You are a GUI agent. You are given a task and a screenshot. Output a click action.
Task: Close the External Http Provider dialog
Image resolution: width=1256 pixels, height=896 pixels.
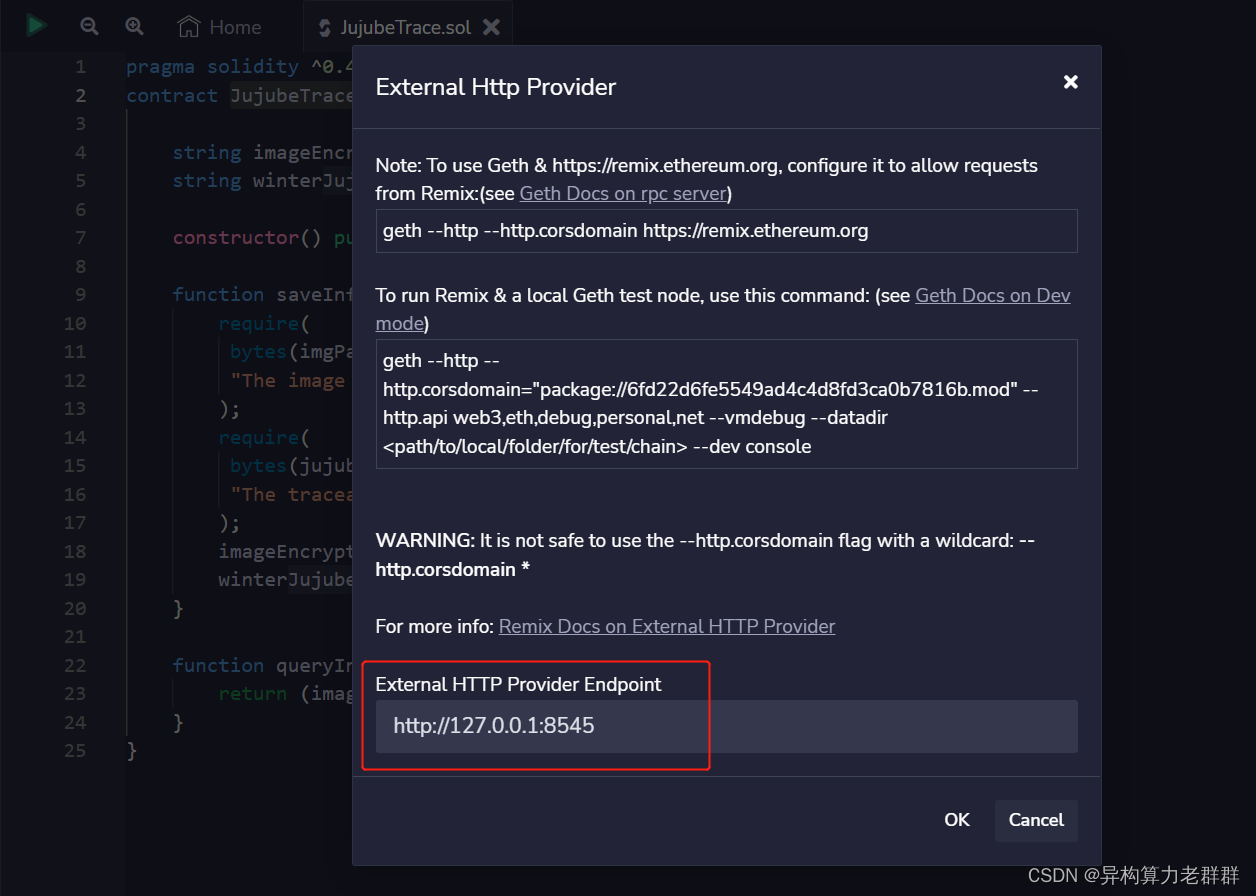tap(1070, 82)
